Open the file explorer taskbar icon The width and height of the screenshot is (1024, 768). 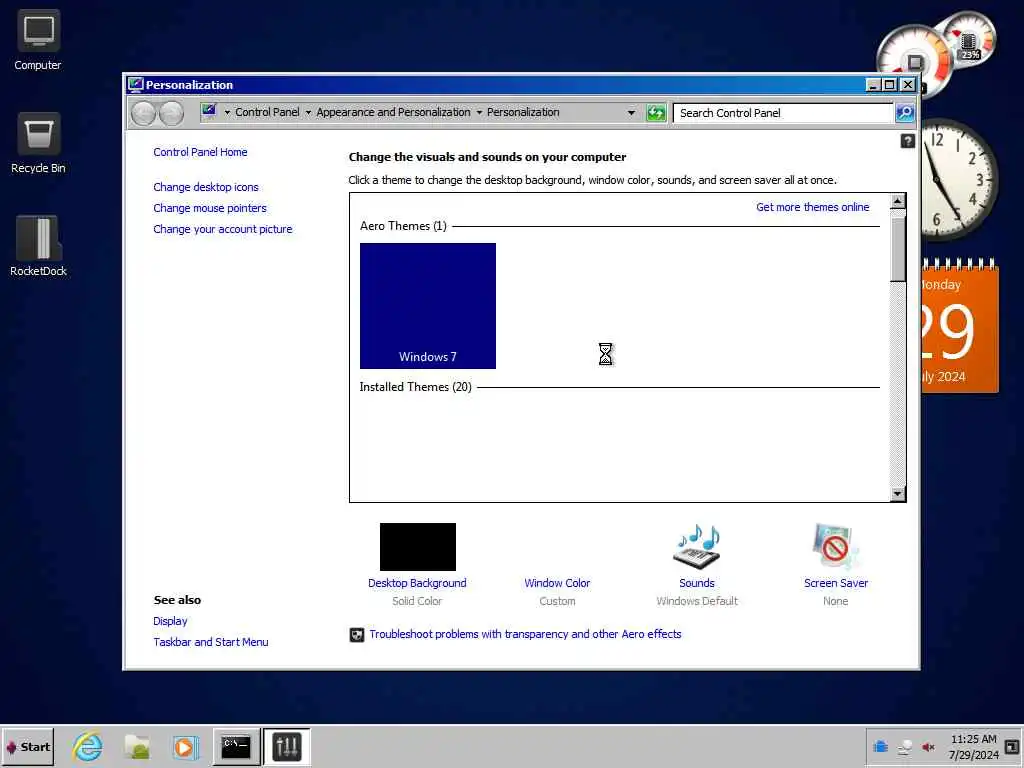point(137,747)
